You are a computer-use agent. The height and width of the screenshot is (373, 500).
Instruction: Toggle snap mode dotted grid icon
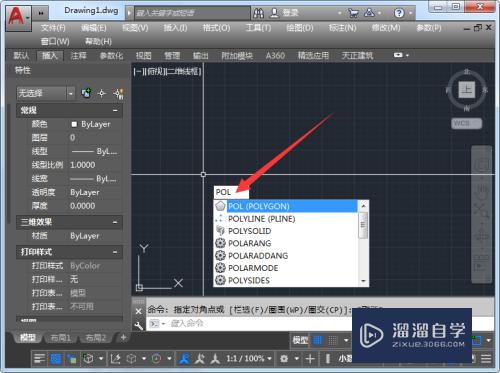(x=333, y=340)
